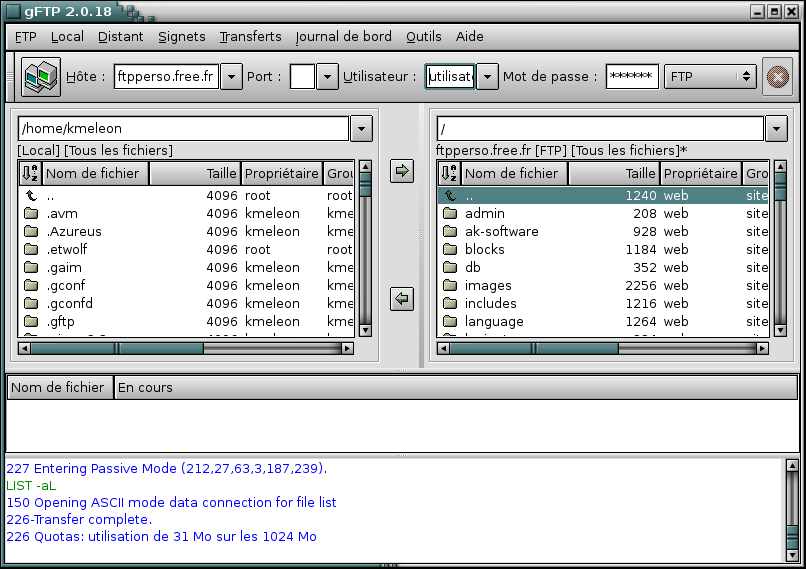
Task: Focus the Utilisateur input field
Action: coord(450,77)
